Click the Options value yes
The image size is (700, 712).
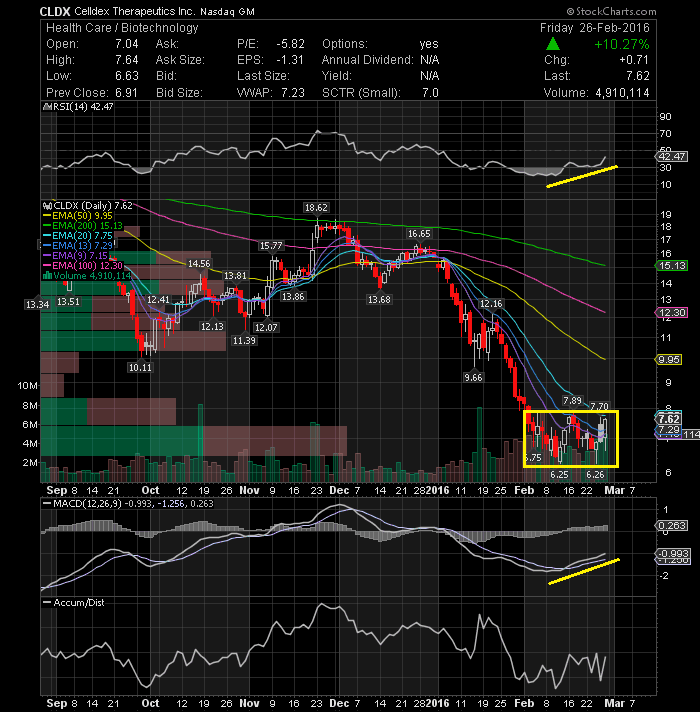(x=429, y=44)
